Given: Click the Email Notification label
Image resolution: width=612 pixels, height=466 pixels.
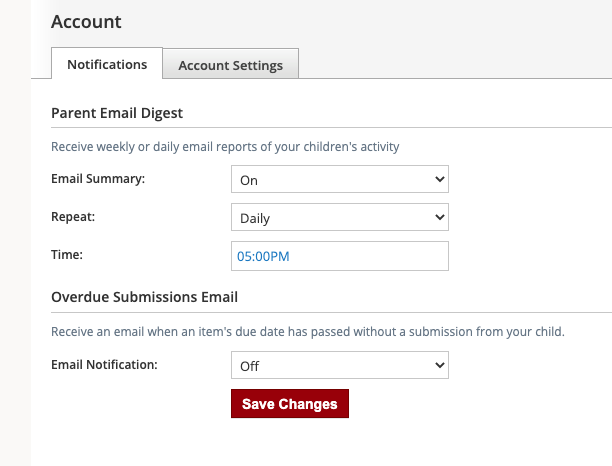Looking at the screenshot, I should coord(104,365).
